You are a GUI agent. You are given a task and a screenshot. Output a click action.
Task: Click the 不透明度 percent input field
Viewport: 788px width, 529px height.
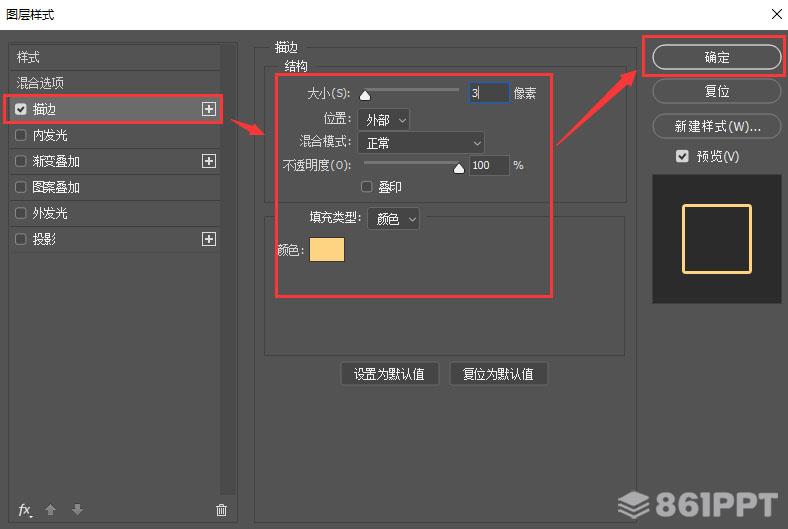tap(489, 165)
